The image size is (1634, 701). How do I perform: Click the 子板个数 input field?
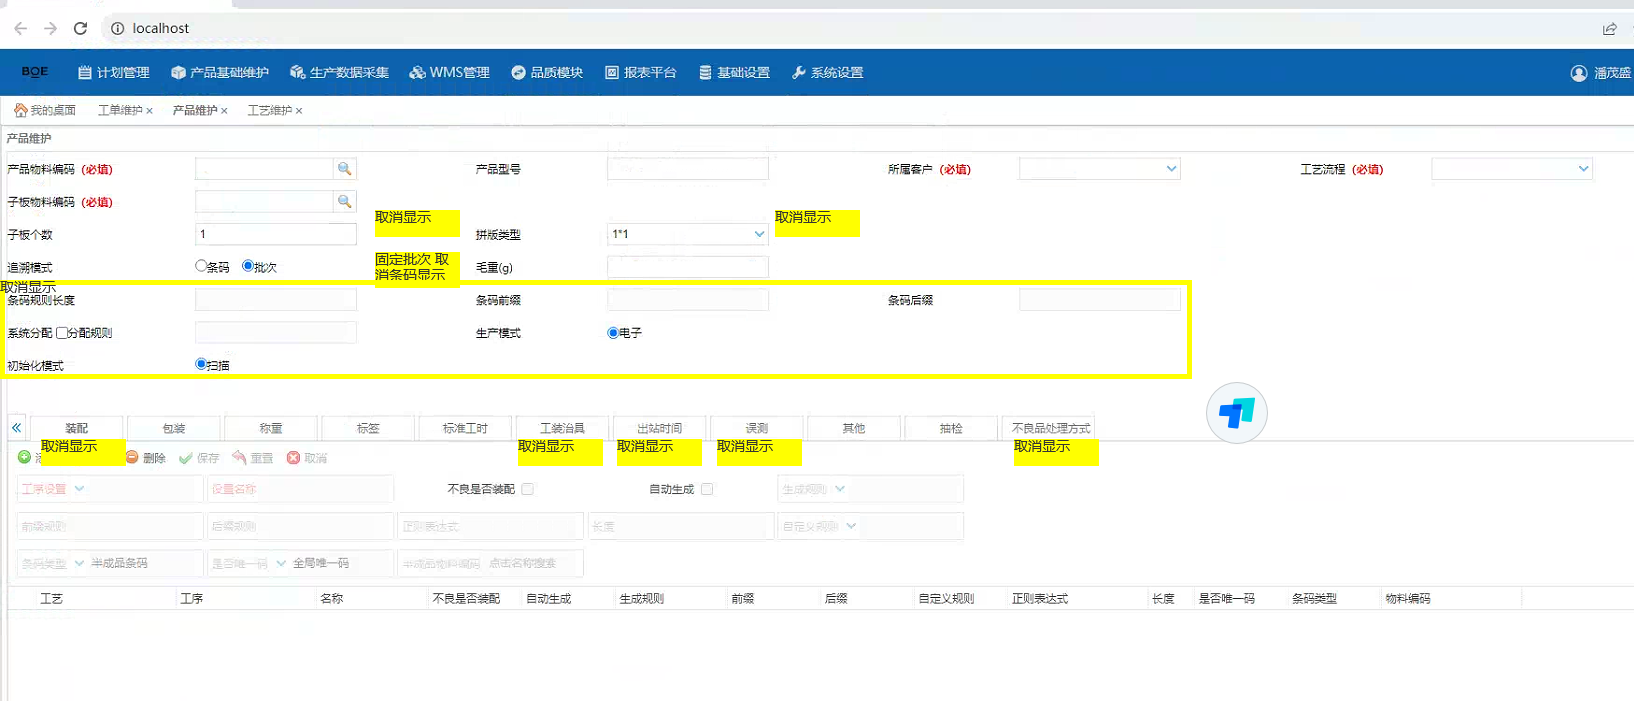[x=275, y=234]
